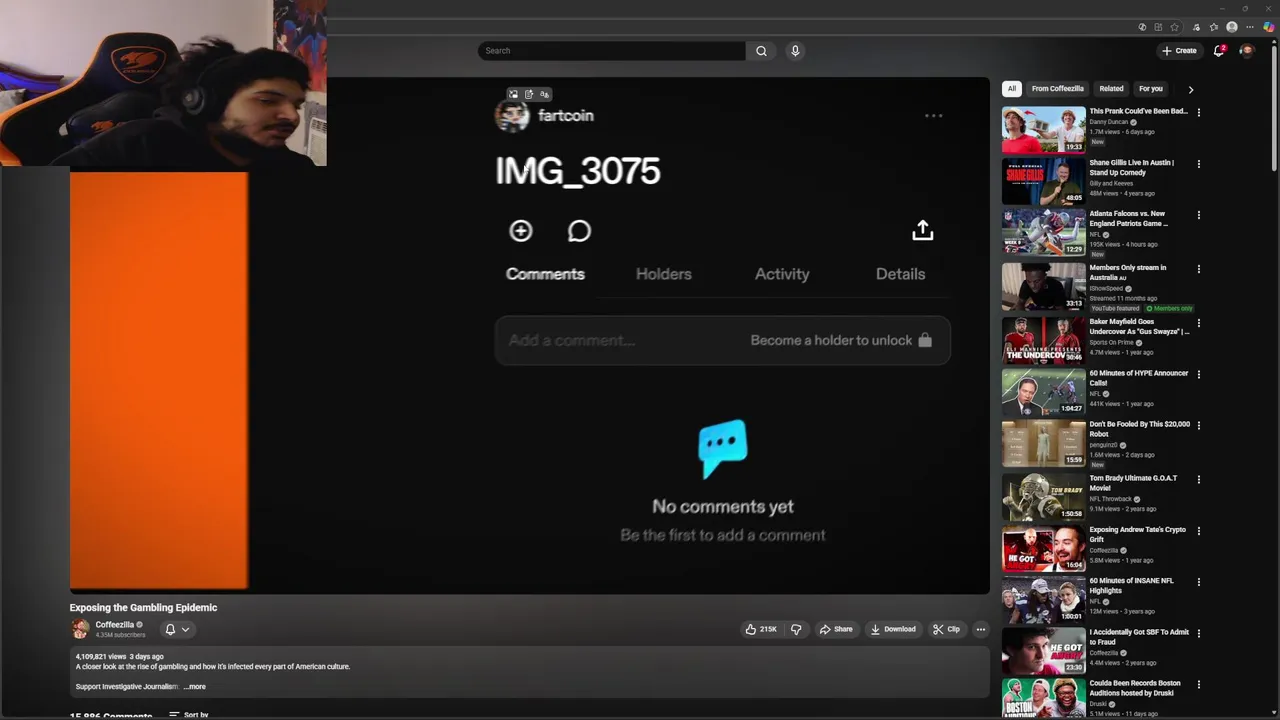This screenshot has width=1280, height=720.
Task: Click the fartcoin profile avatar
Action: [512, 116]
